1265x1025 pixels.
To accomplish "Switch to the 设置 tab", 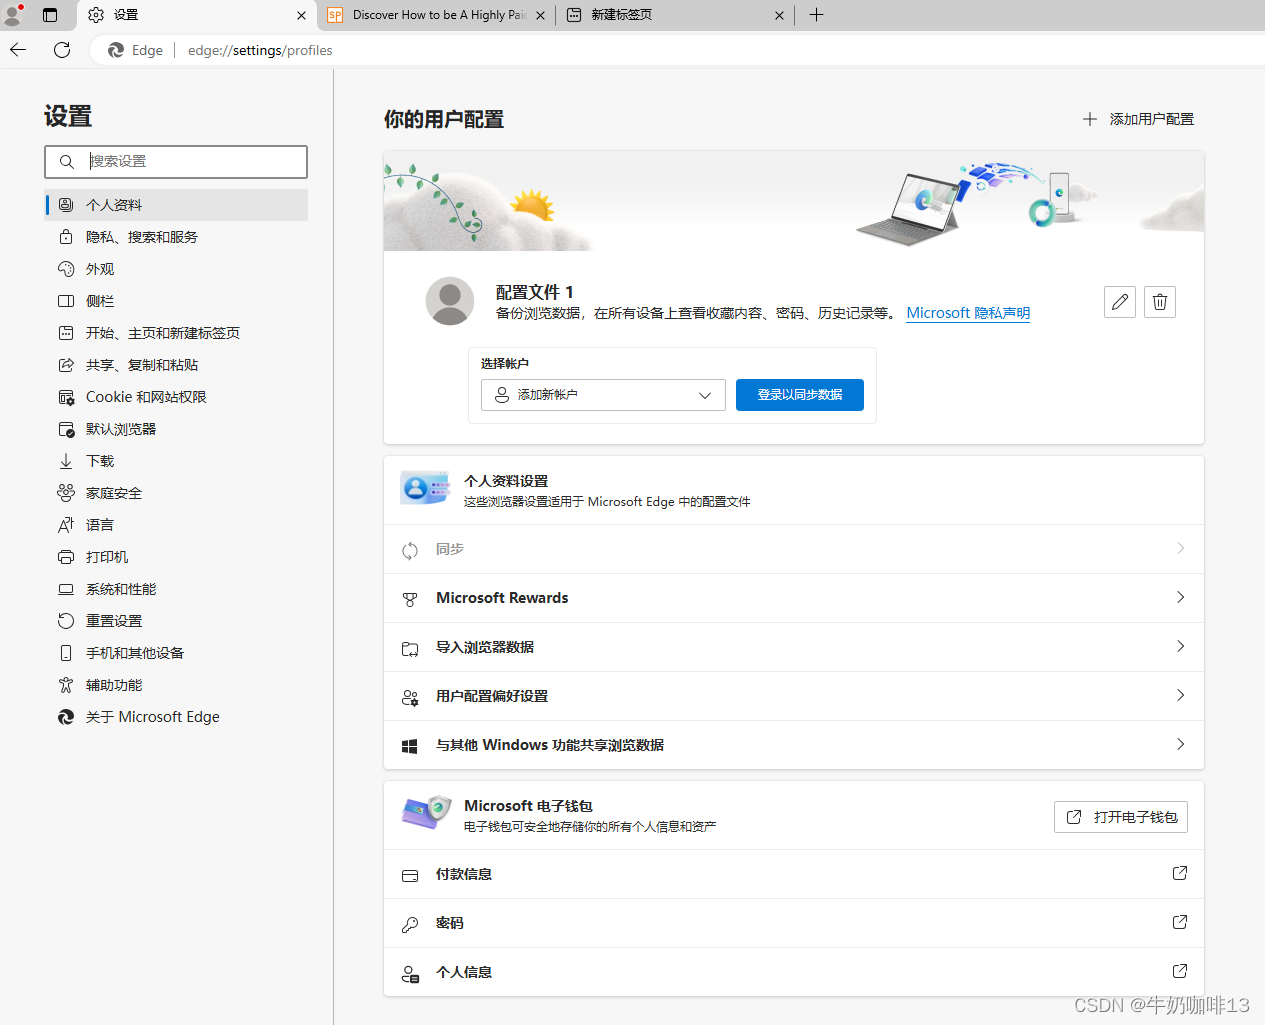I will [x=195, y=15].
